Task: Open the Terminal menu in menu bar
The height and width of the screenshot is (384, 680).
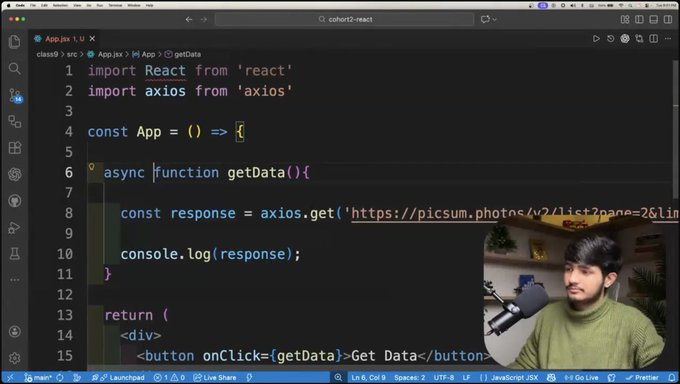Action: point(115,5)
